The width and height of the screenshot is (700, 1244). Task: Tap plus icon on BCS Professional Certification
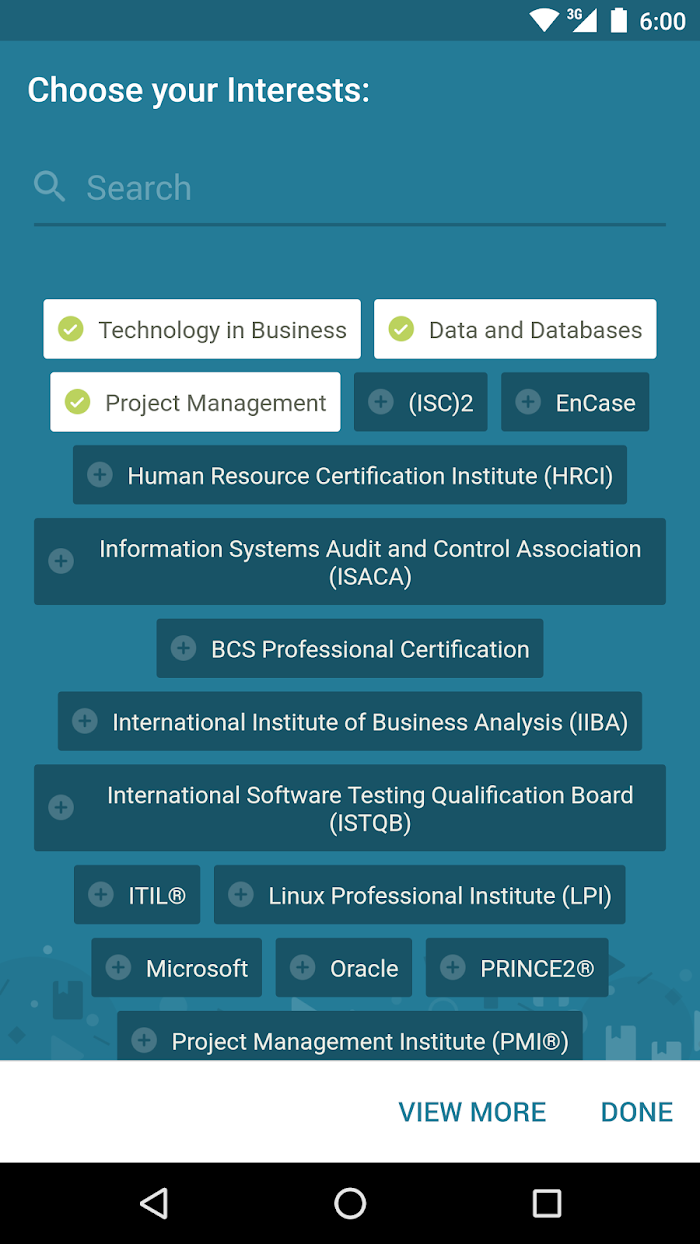click(x=183, y=648)
